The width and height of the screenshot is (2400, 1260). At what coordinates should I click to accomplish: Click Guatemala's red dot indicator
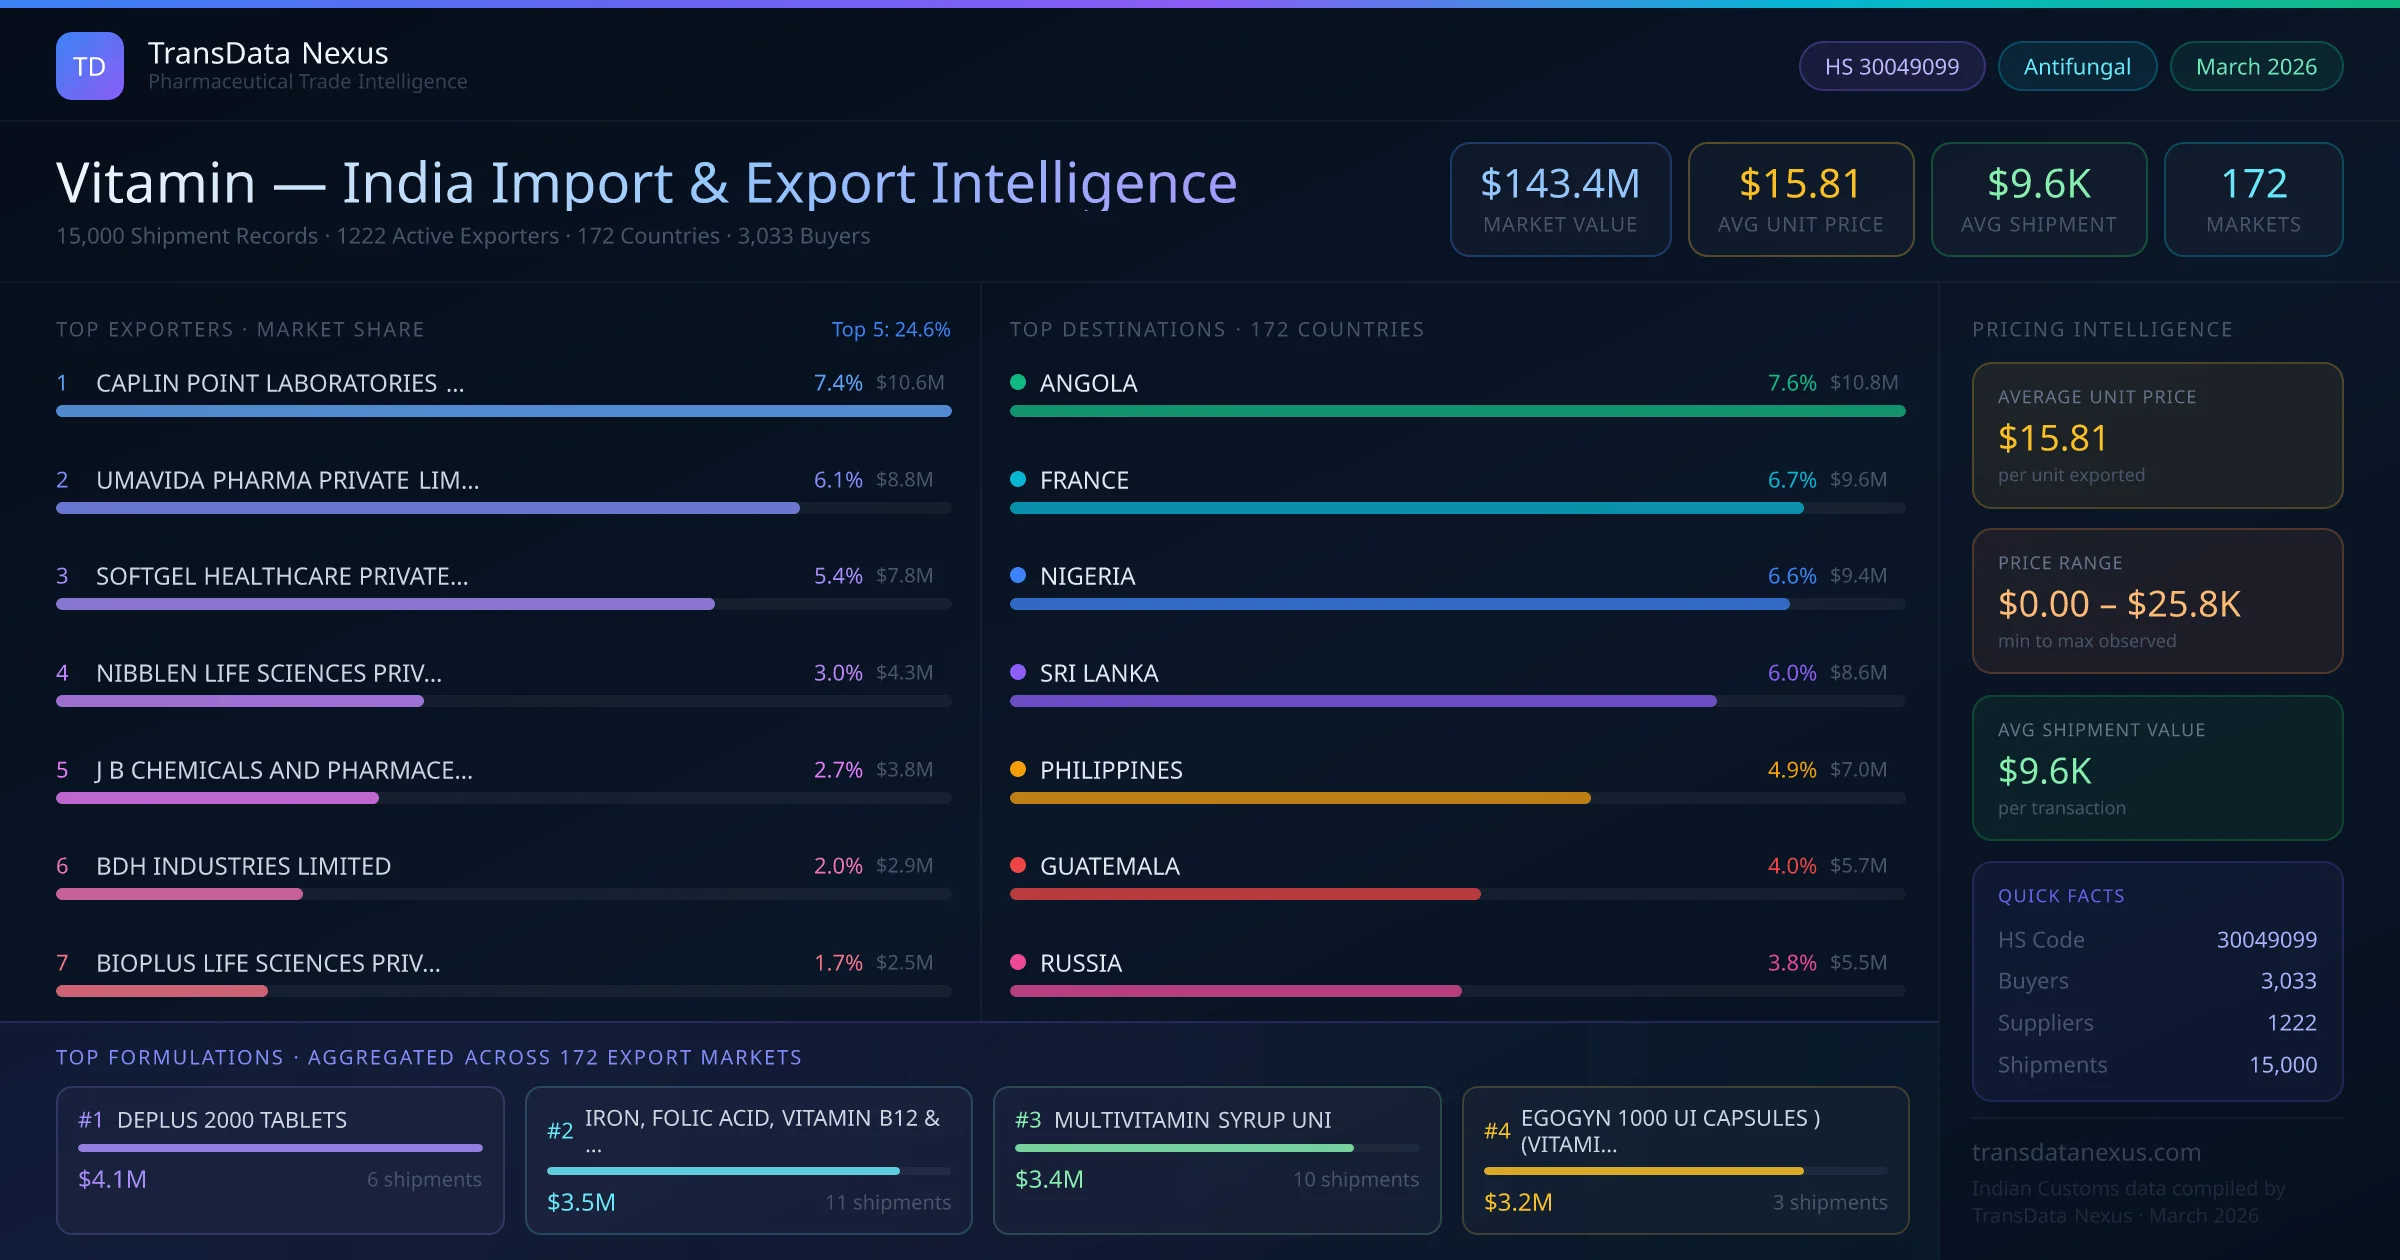(x=1018, y=865)
